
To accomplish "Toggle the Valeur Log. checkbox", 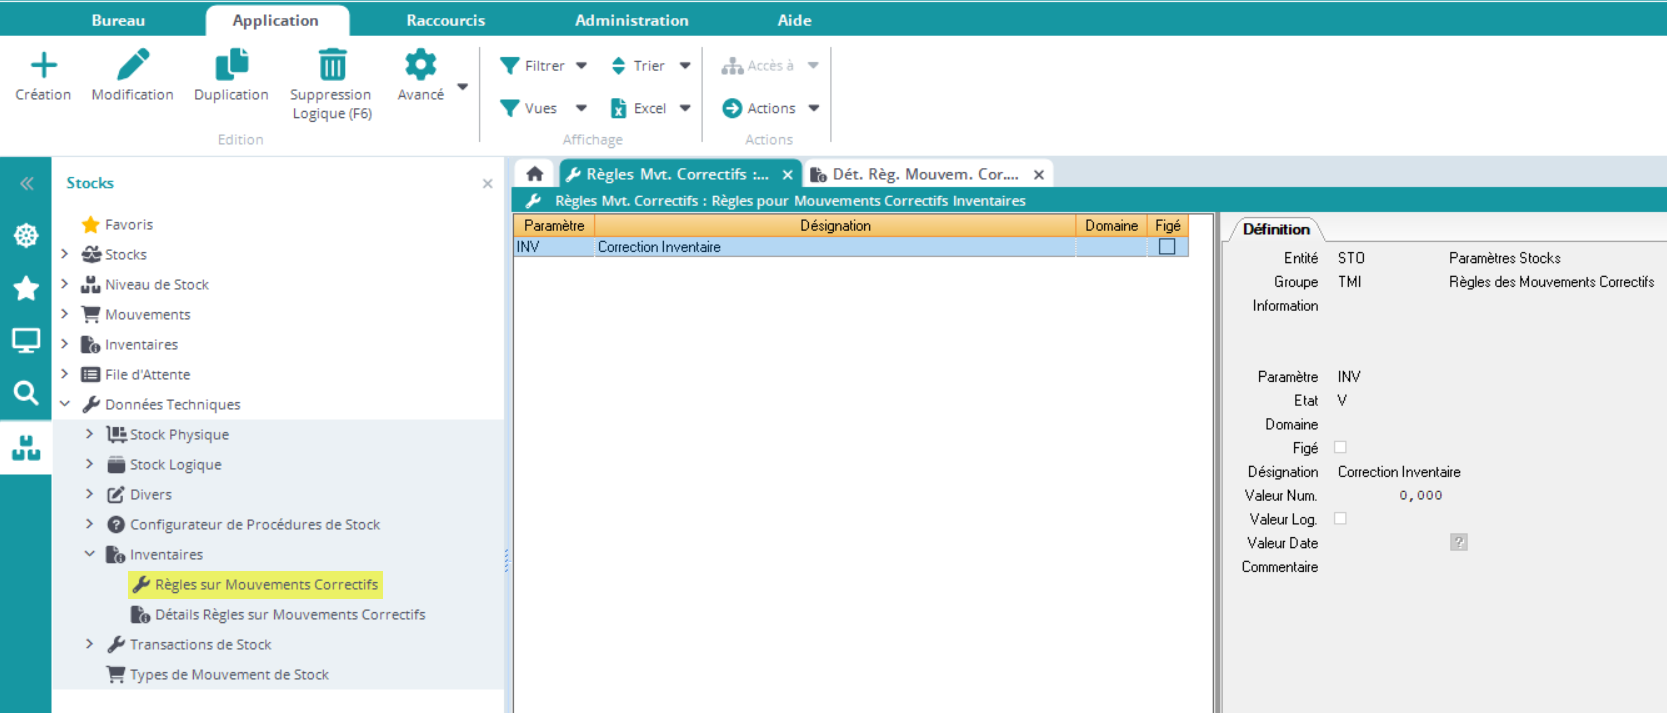I will click(1340, 519).
